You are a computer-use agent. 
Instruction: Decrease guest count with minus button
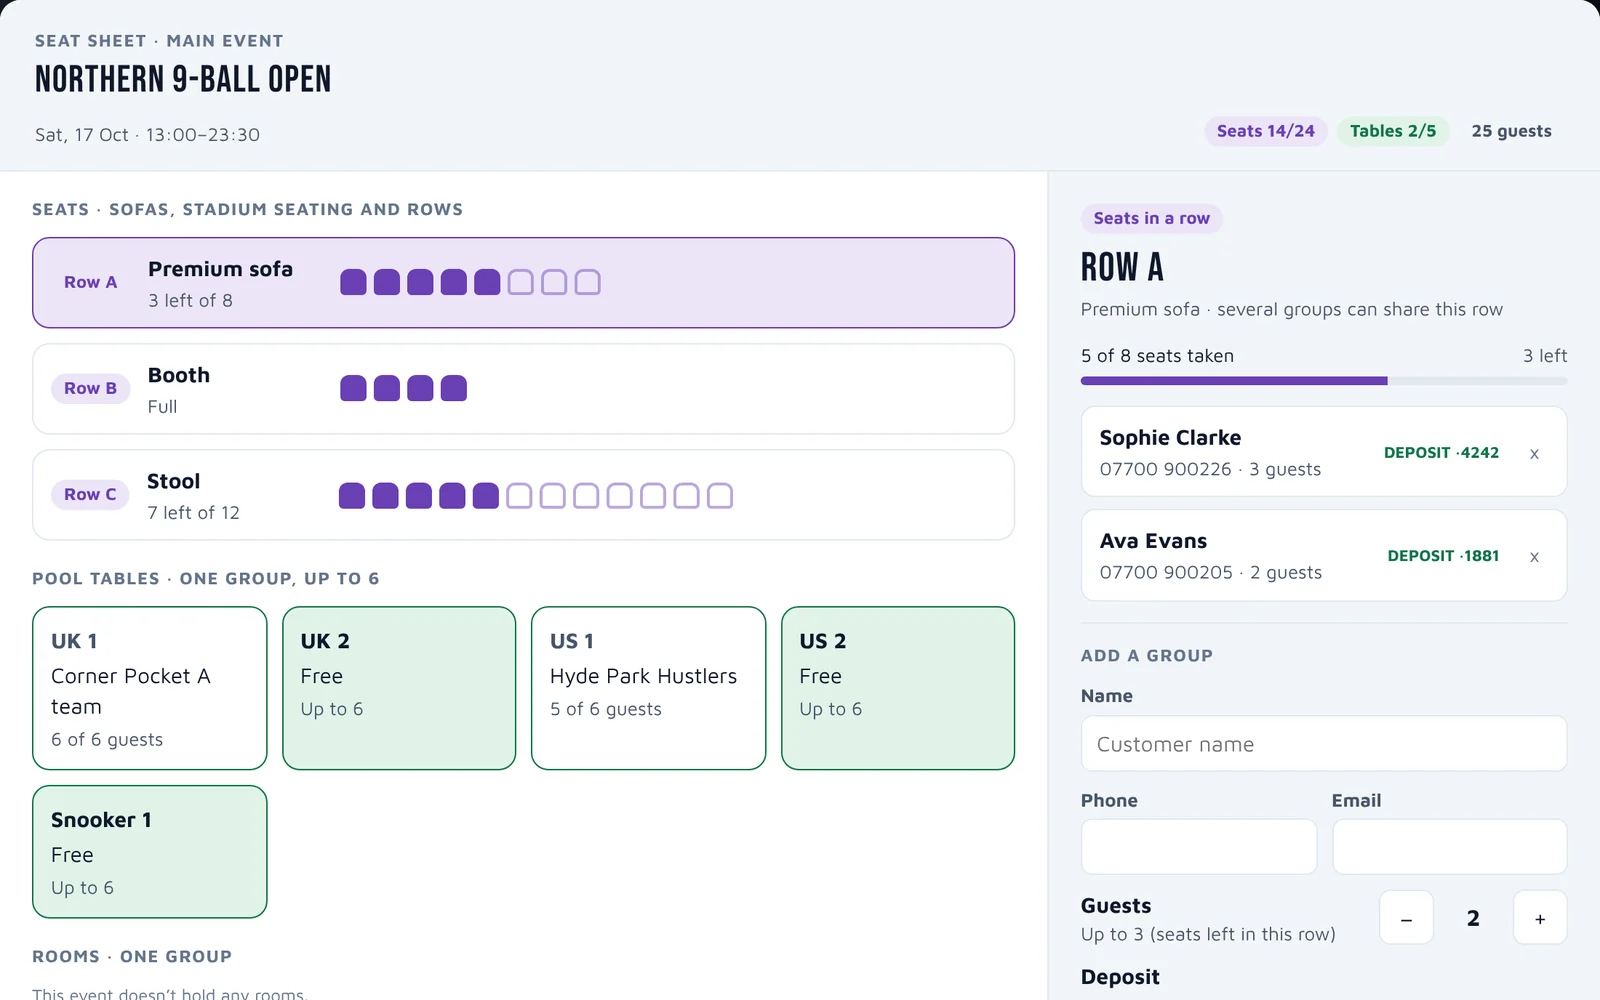[x=1406, y=918]
